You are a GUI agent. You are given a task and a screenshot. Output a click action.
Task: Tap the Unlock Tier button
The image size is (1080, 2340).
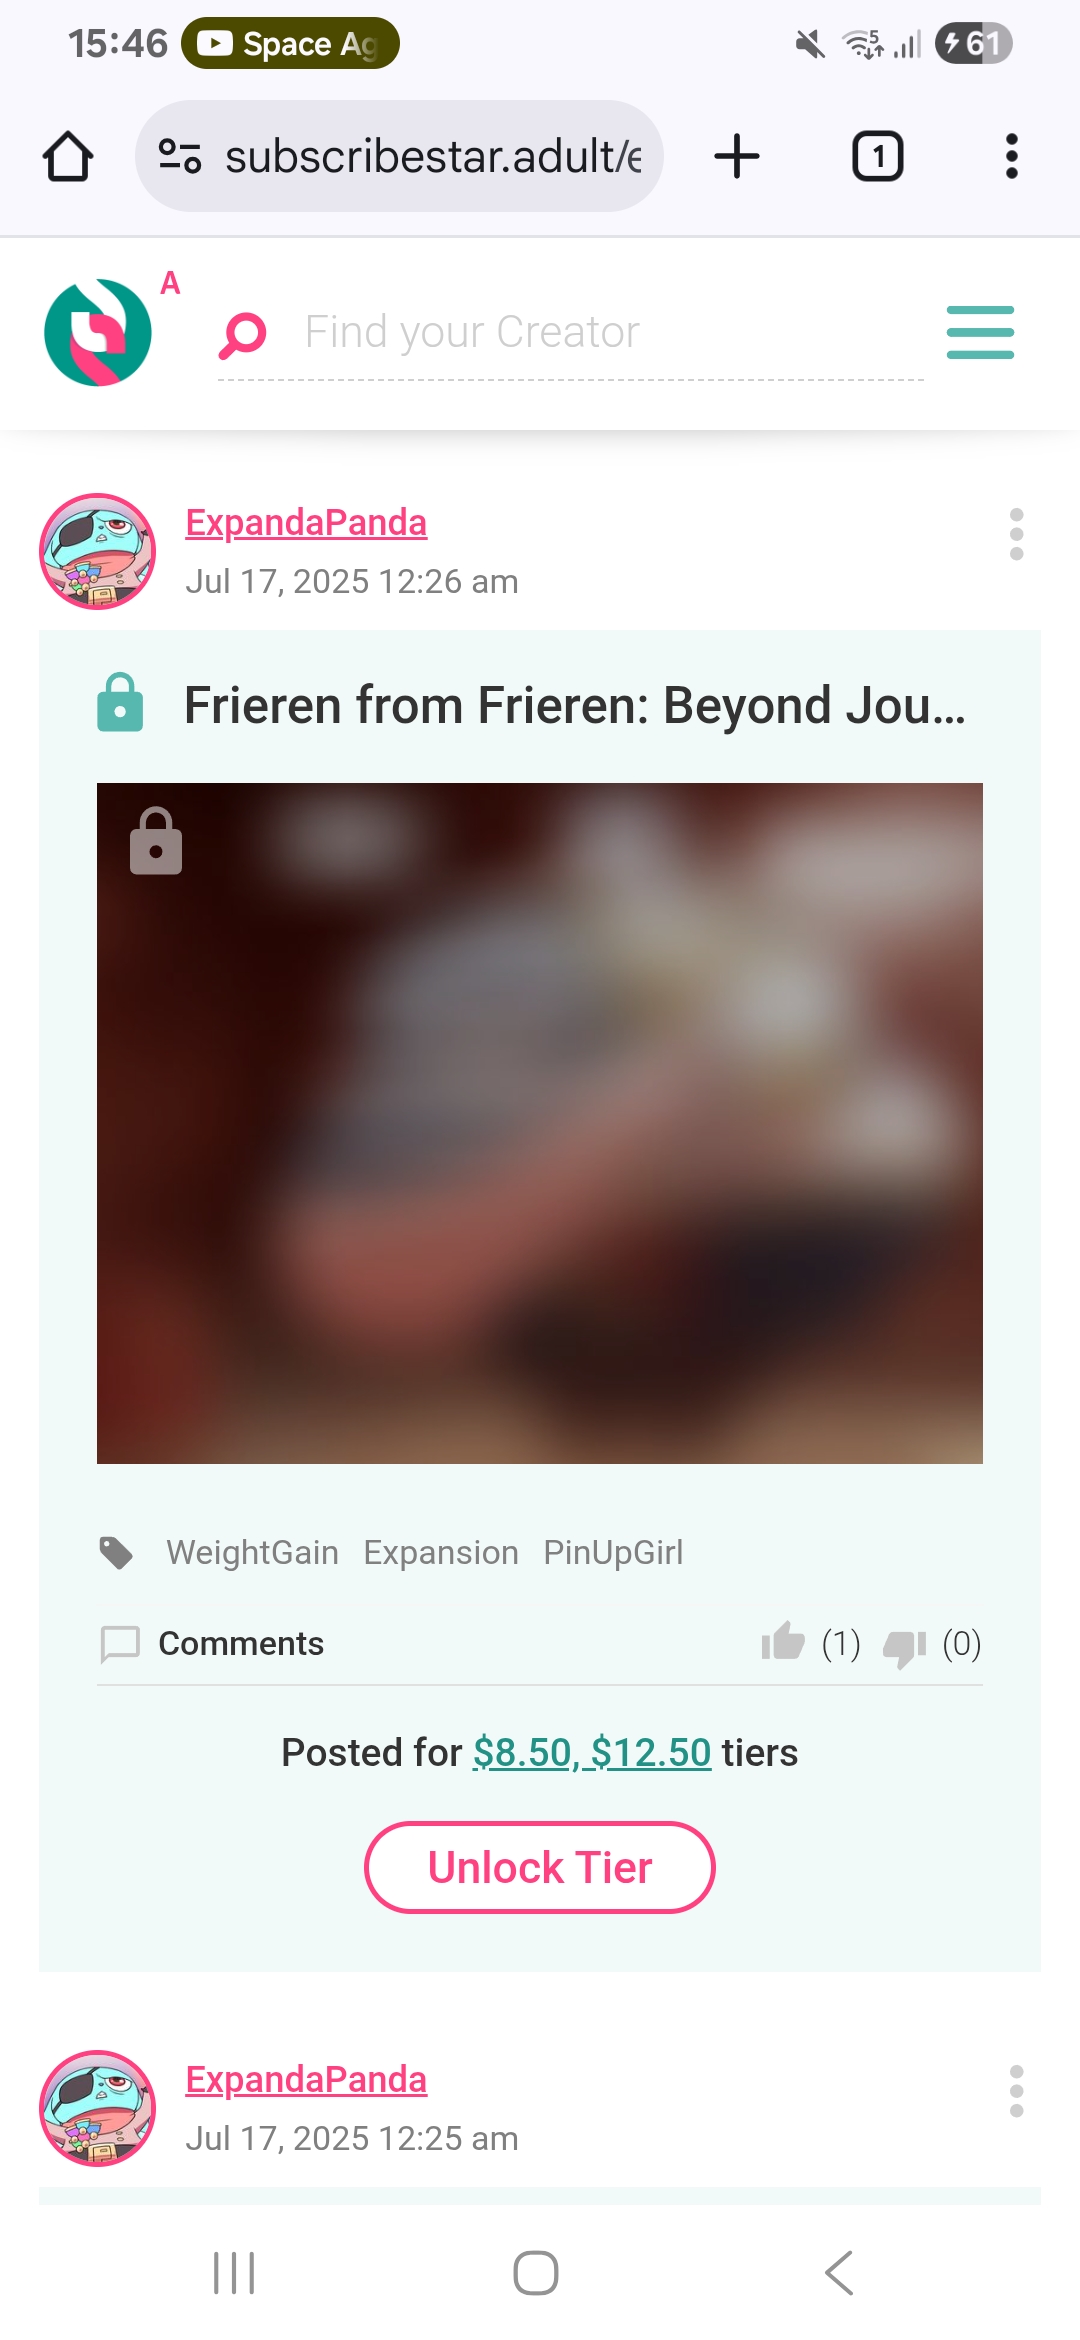click(540, 1867)
